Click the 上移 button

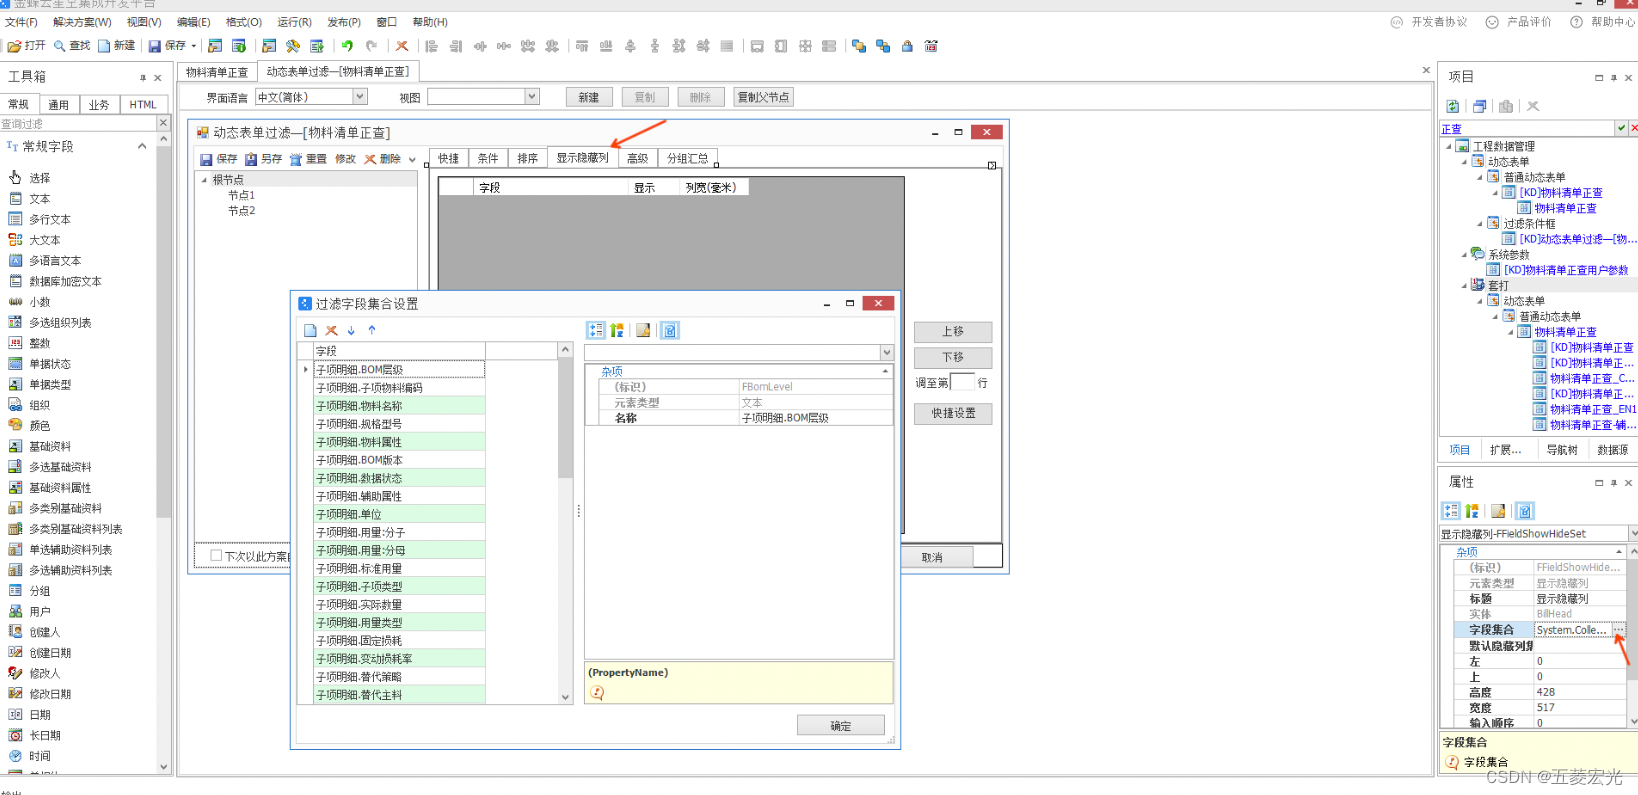coord(953,331)
